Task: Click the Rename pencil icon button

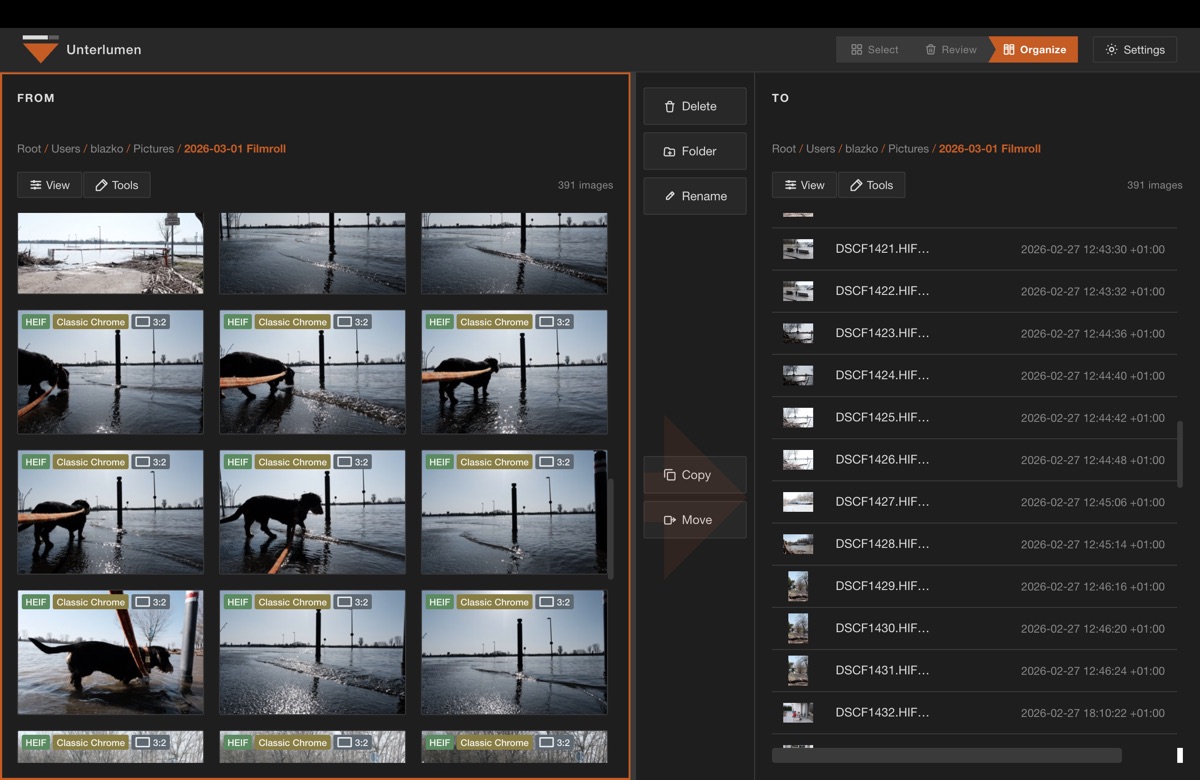Action: point(695,196)
